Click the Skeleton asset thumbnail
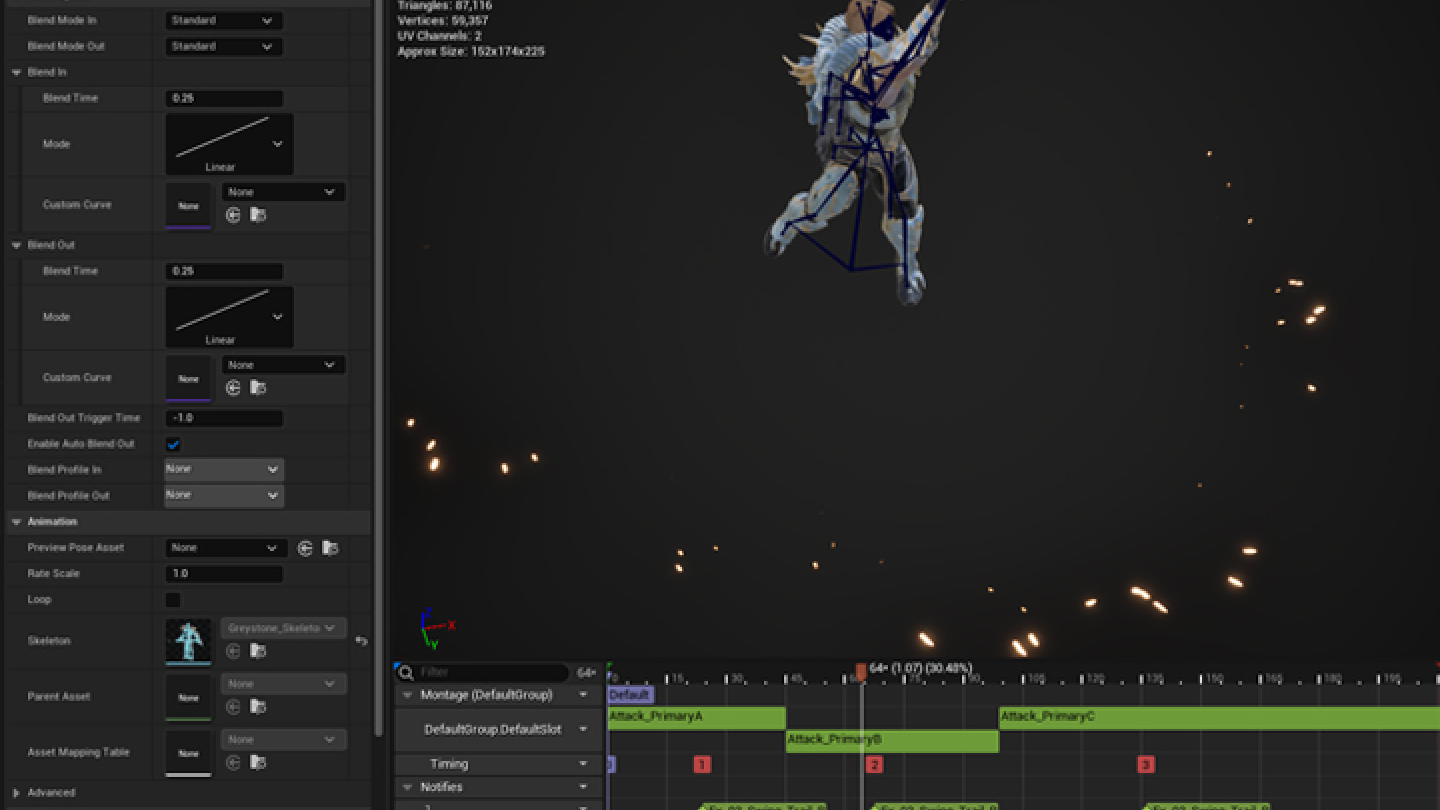1440x810 pixels. [x=188, y=642]
